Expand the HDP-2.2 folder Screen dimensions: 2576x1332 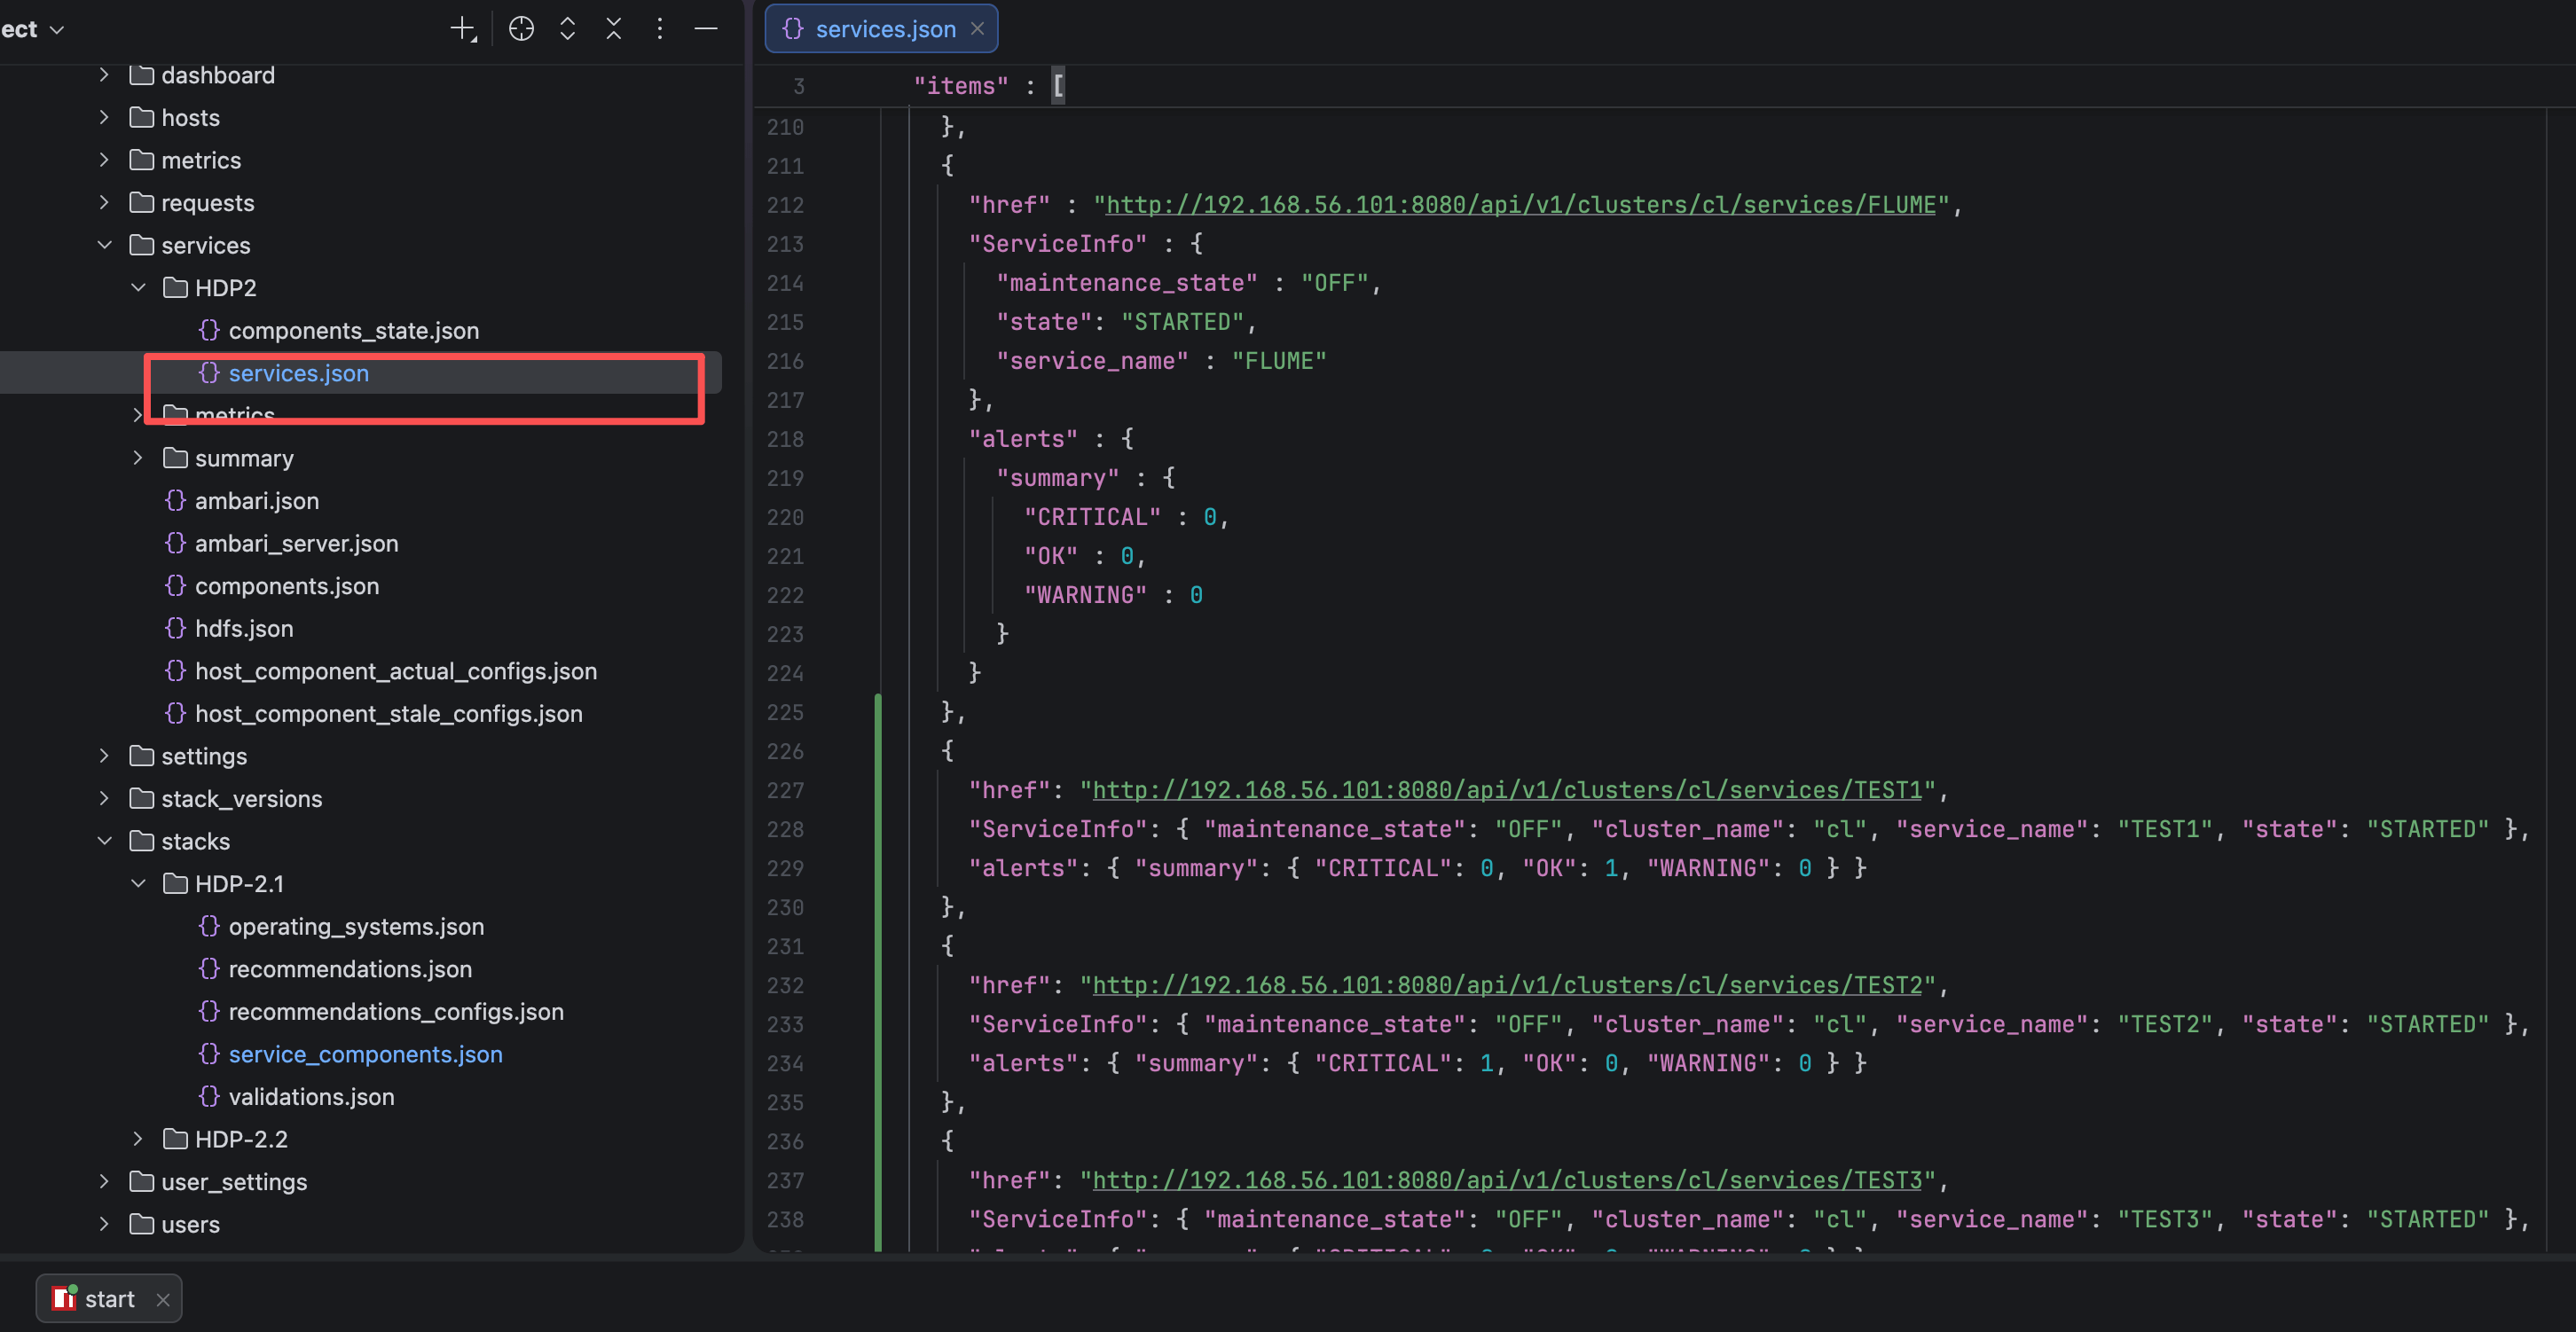click(138, 1139)
